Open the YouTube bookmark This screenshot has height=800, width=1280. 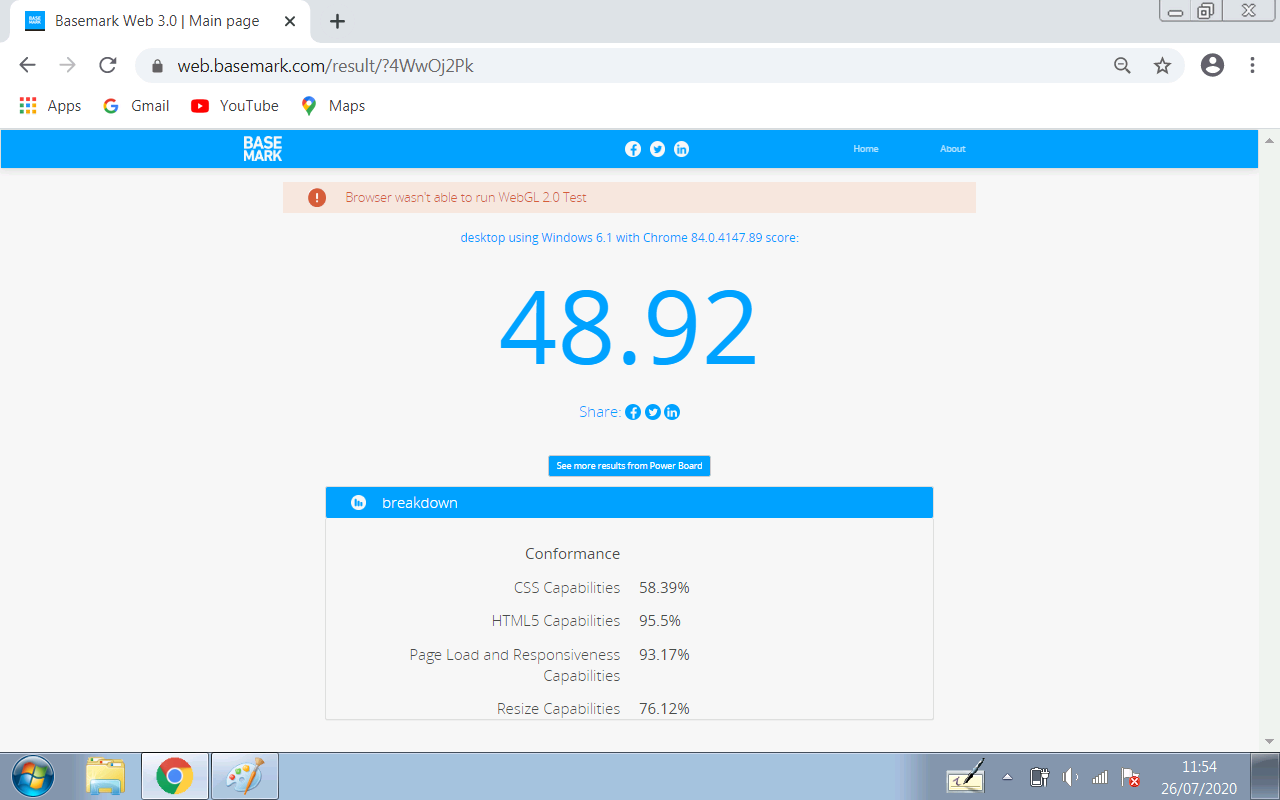tap(234, 105)
